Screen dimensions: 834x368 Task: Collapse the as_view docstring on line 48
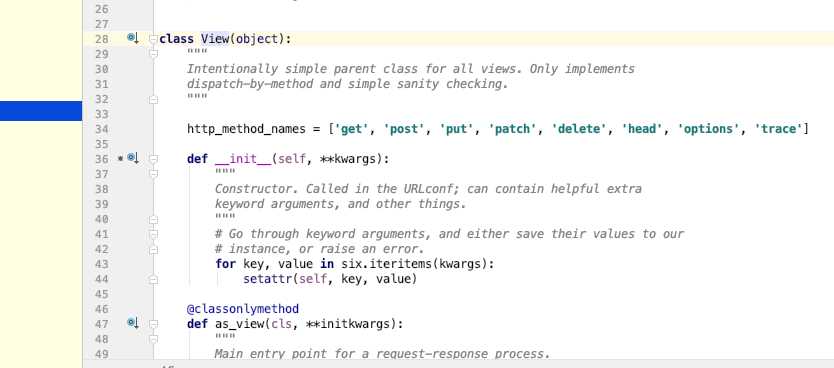pyautogui.click(x=153, y=338)
